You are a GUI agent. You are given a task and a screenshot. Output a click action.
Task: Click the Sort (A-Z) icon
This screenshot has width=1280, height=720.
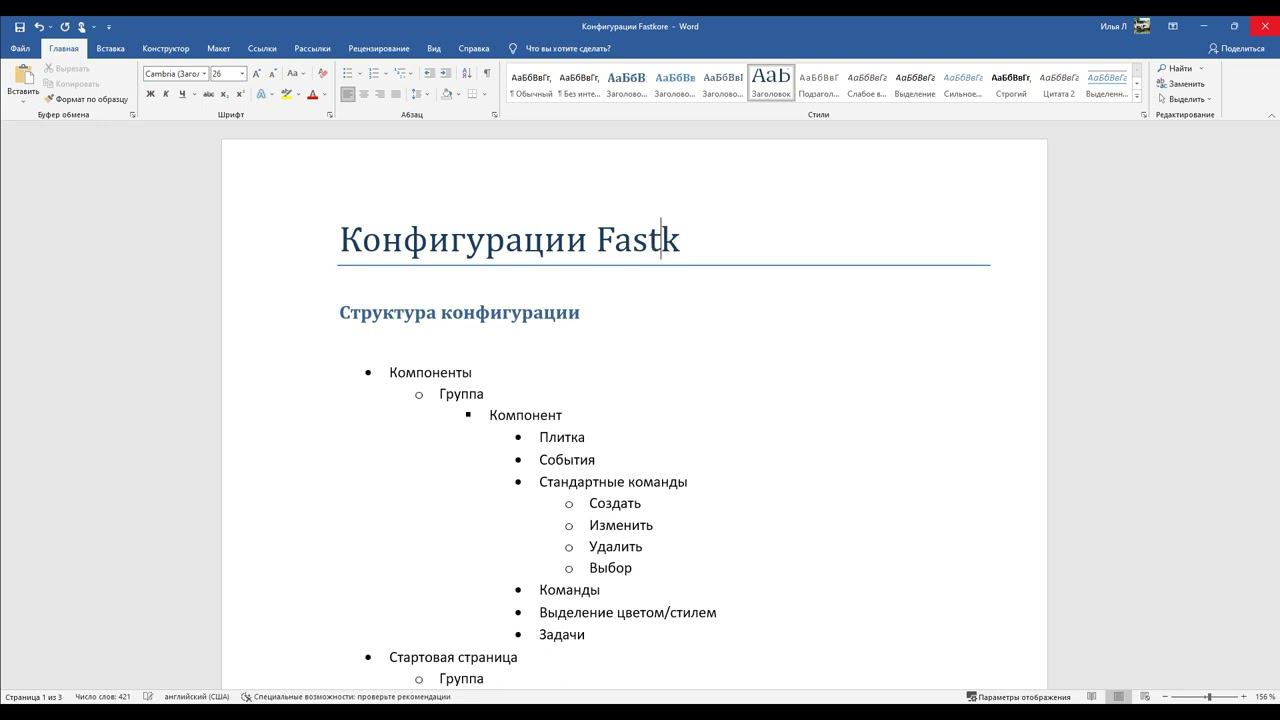coord(467,73)
